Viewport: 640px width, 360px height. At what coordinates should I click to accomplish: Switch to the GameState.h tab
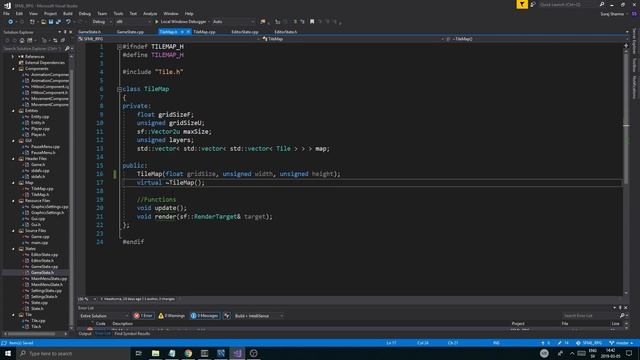point(89,32)
